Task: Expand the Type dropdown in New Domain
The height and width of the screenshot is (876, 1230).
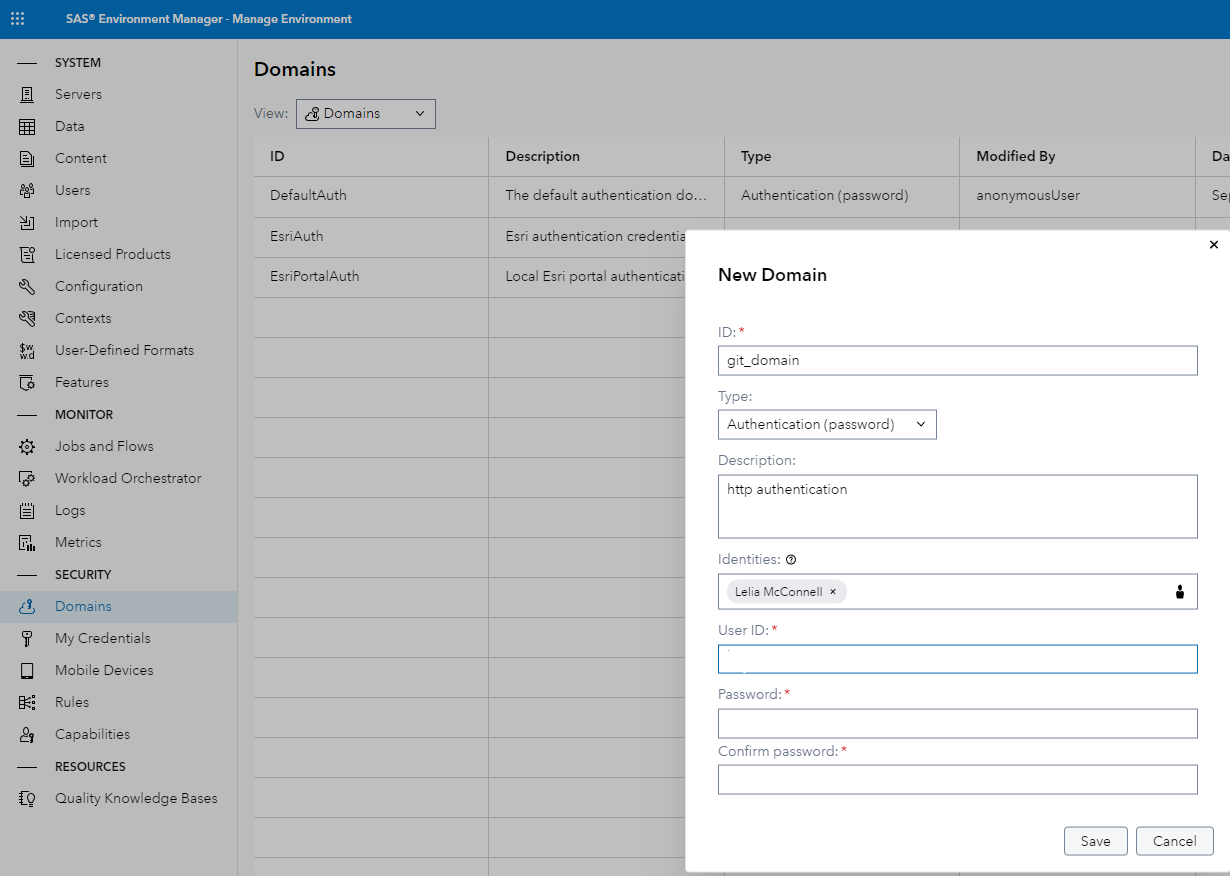Action: coord(920,424)
